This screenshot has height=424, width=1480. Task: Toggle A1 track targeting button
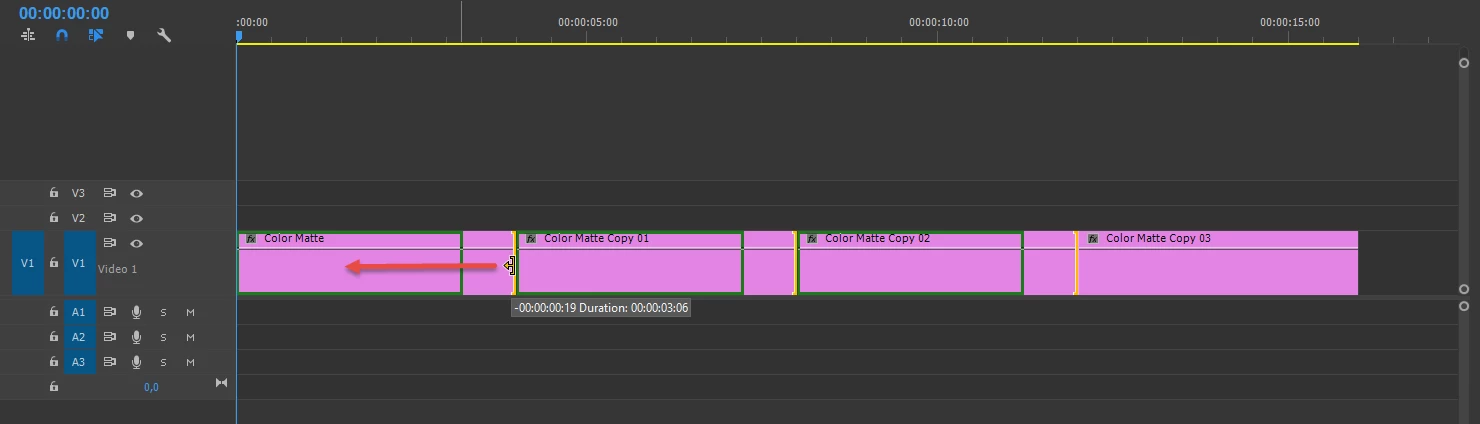[79, 312]
